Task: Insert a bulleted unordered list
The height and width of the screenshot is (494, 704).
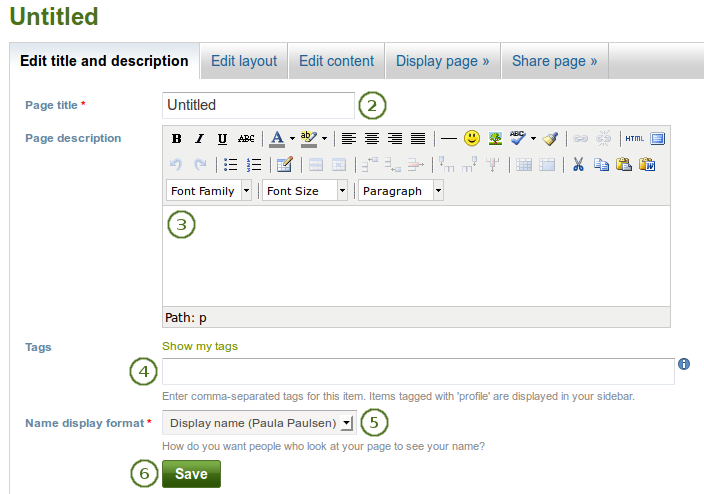Action: (x=230, y=165)
